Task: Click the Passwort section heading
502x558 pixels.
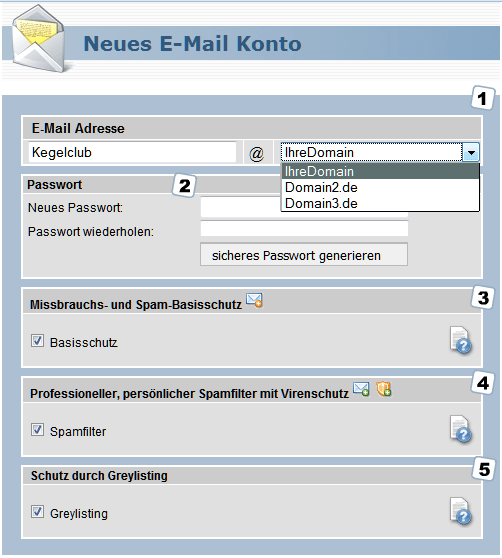Action: [54, 185]
